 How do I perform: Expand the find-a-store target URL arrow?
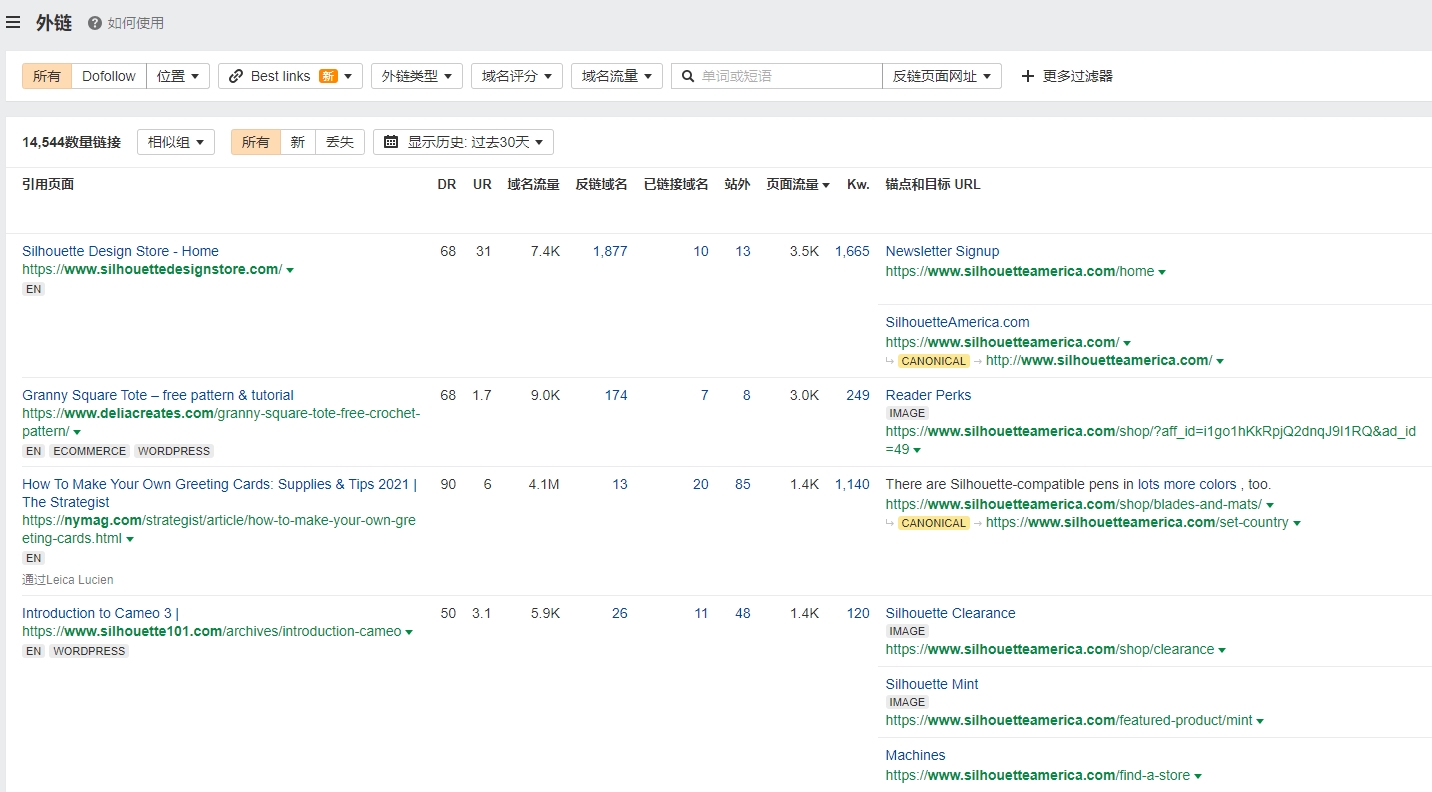tap(1198, 776)
